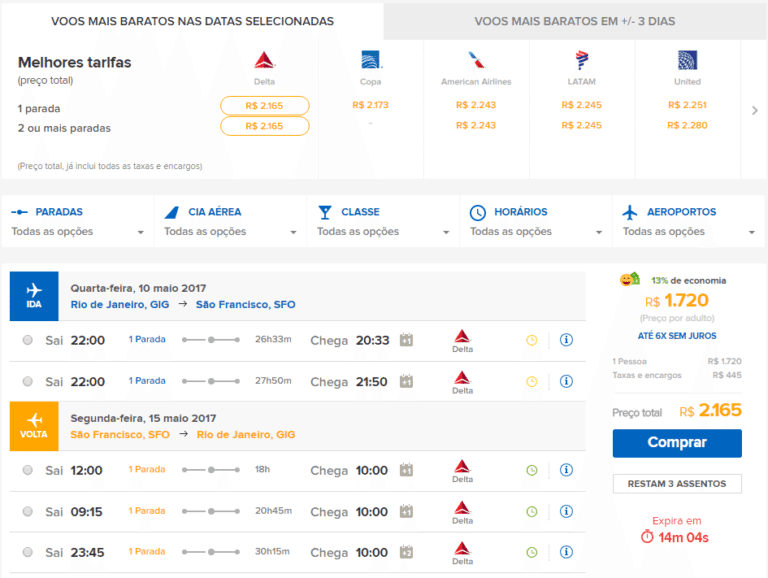768x578 pixels.
Task: Click the Copa airline logo in best fares
Action: (x=371, y=60)
